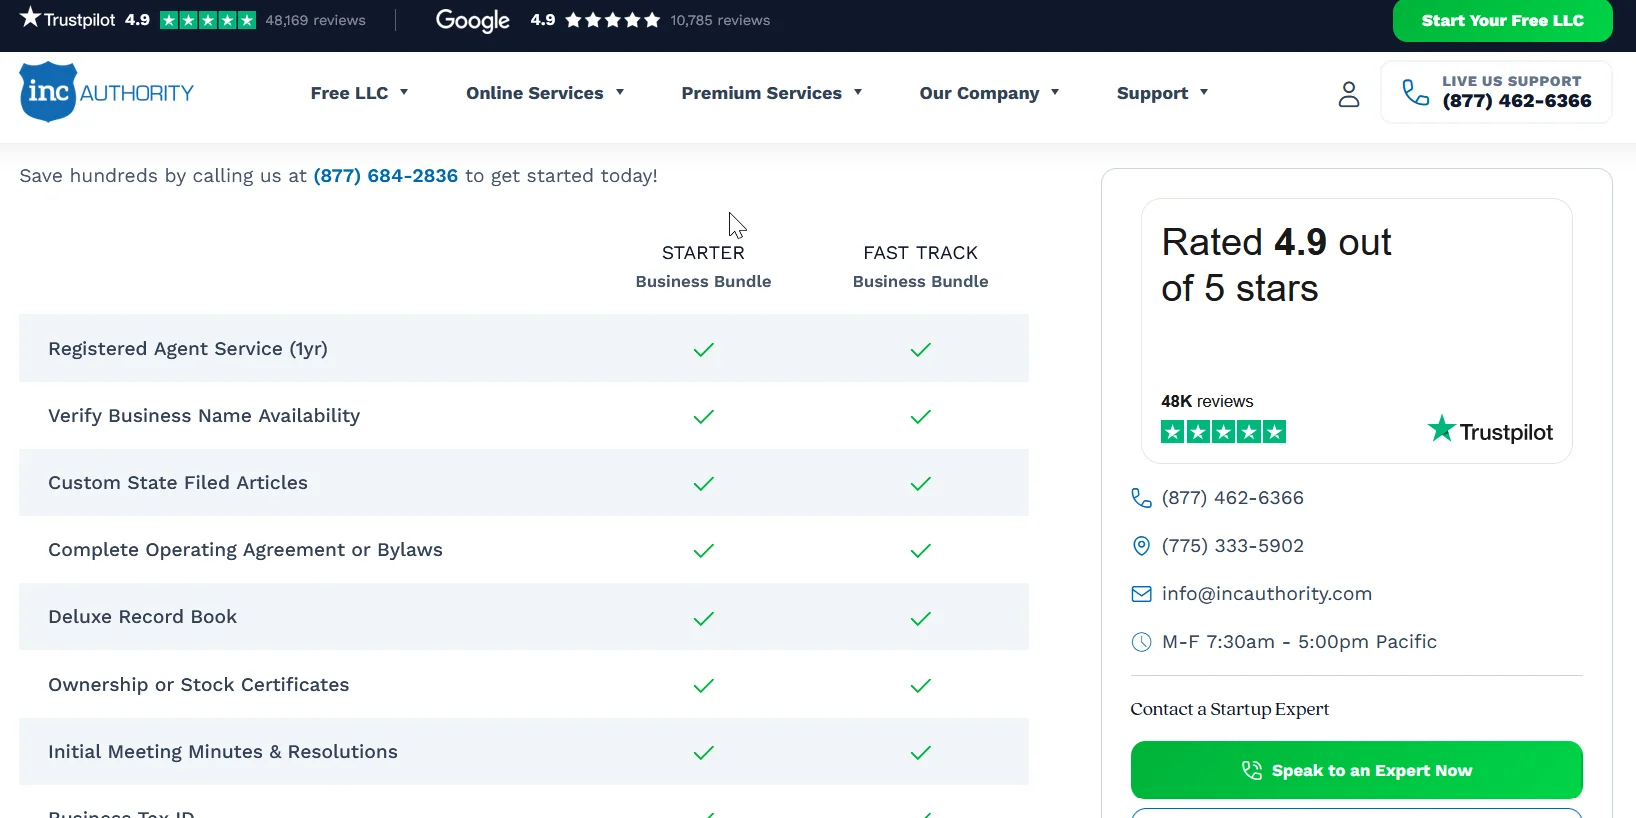This screenshot has width=1636, height=818.
Task: Click location pin icon beside (775) 333-5902
Action: (x=1141, y=546)
